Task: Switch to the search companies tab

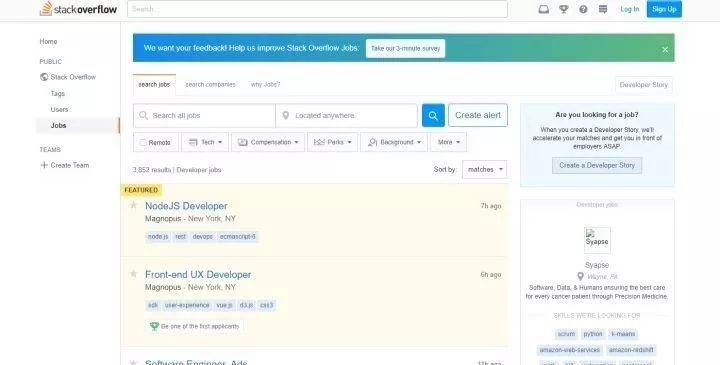Action: 210,84
